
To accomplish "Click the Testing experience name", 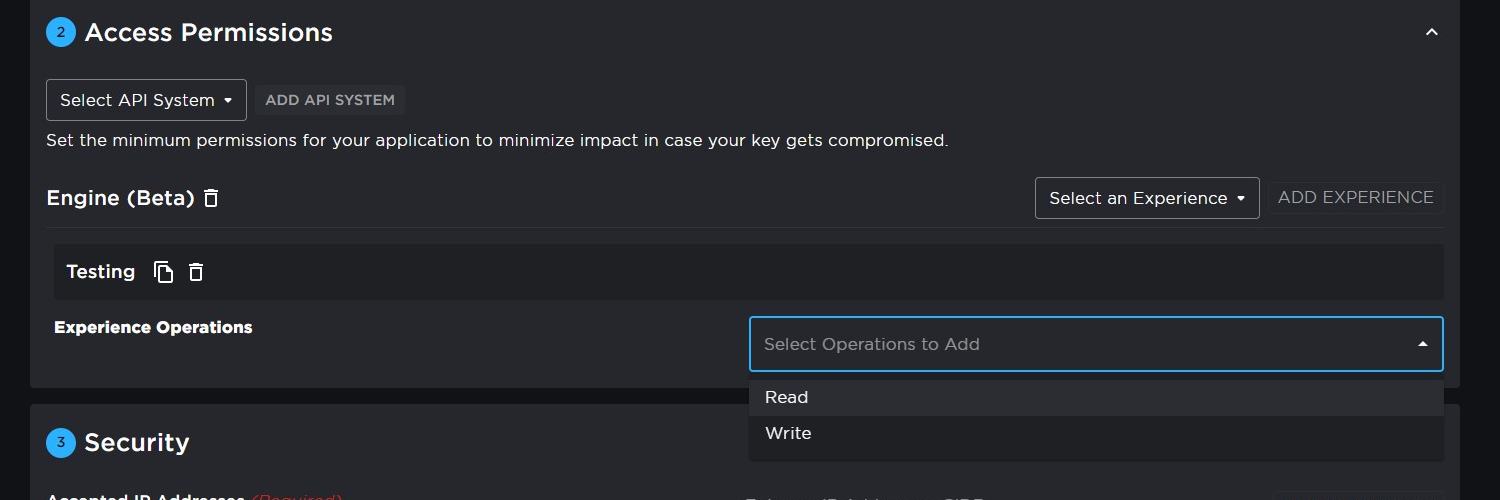I will [100, 272].
